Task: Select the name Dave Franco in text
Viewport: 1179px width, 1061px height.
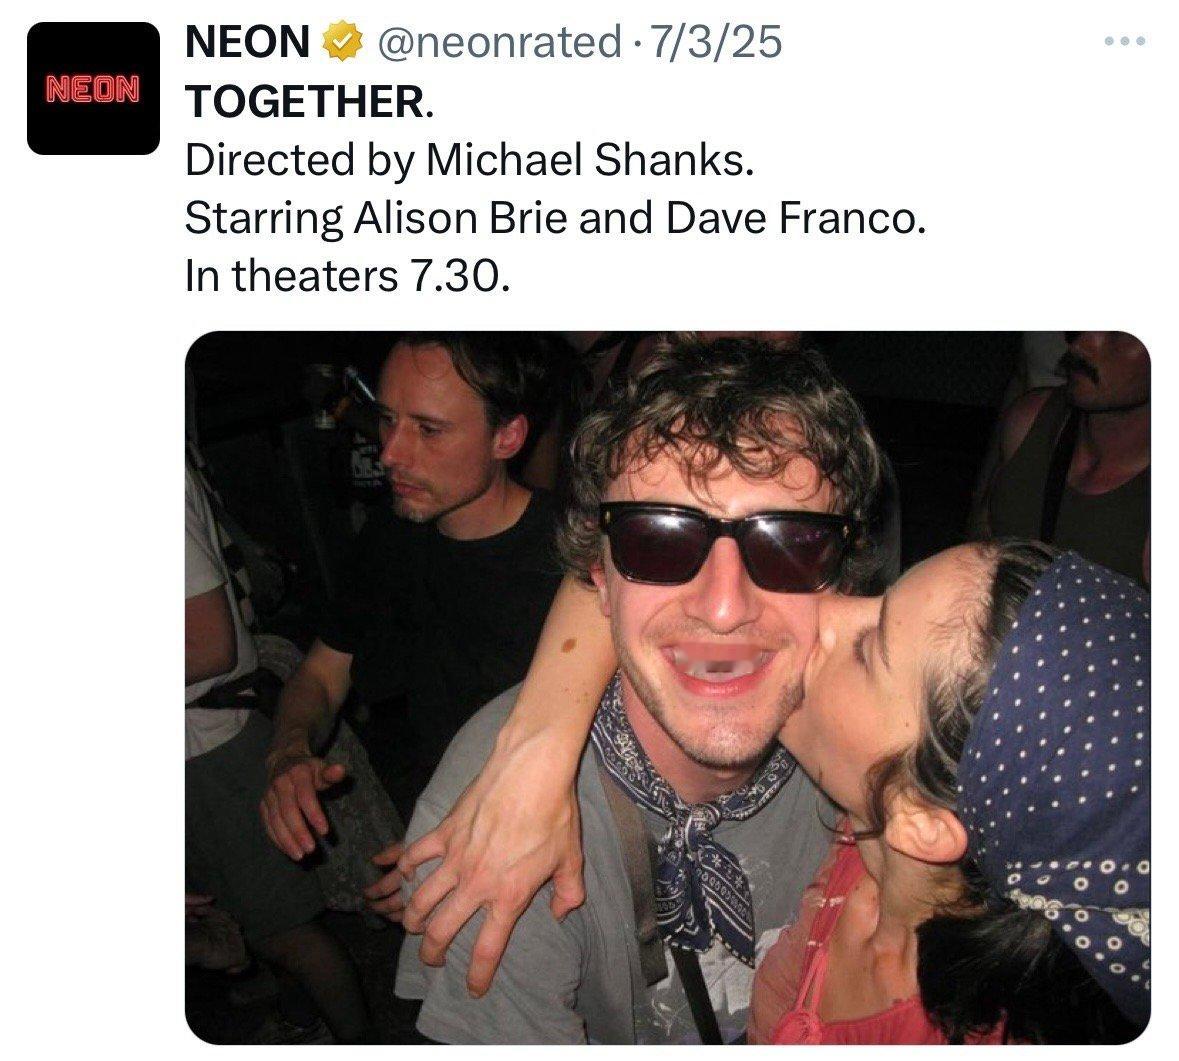Action: point(796,219)
